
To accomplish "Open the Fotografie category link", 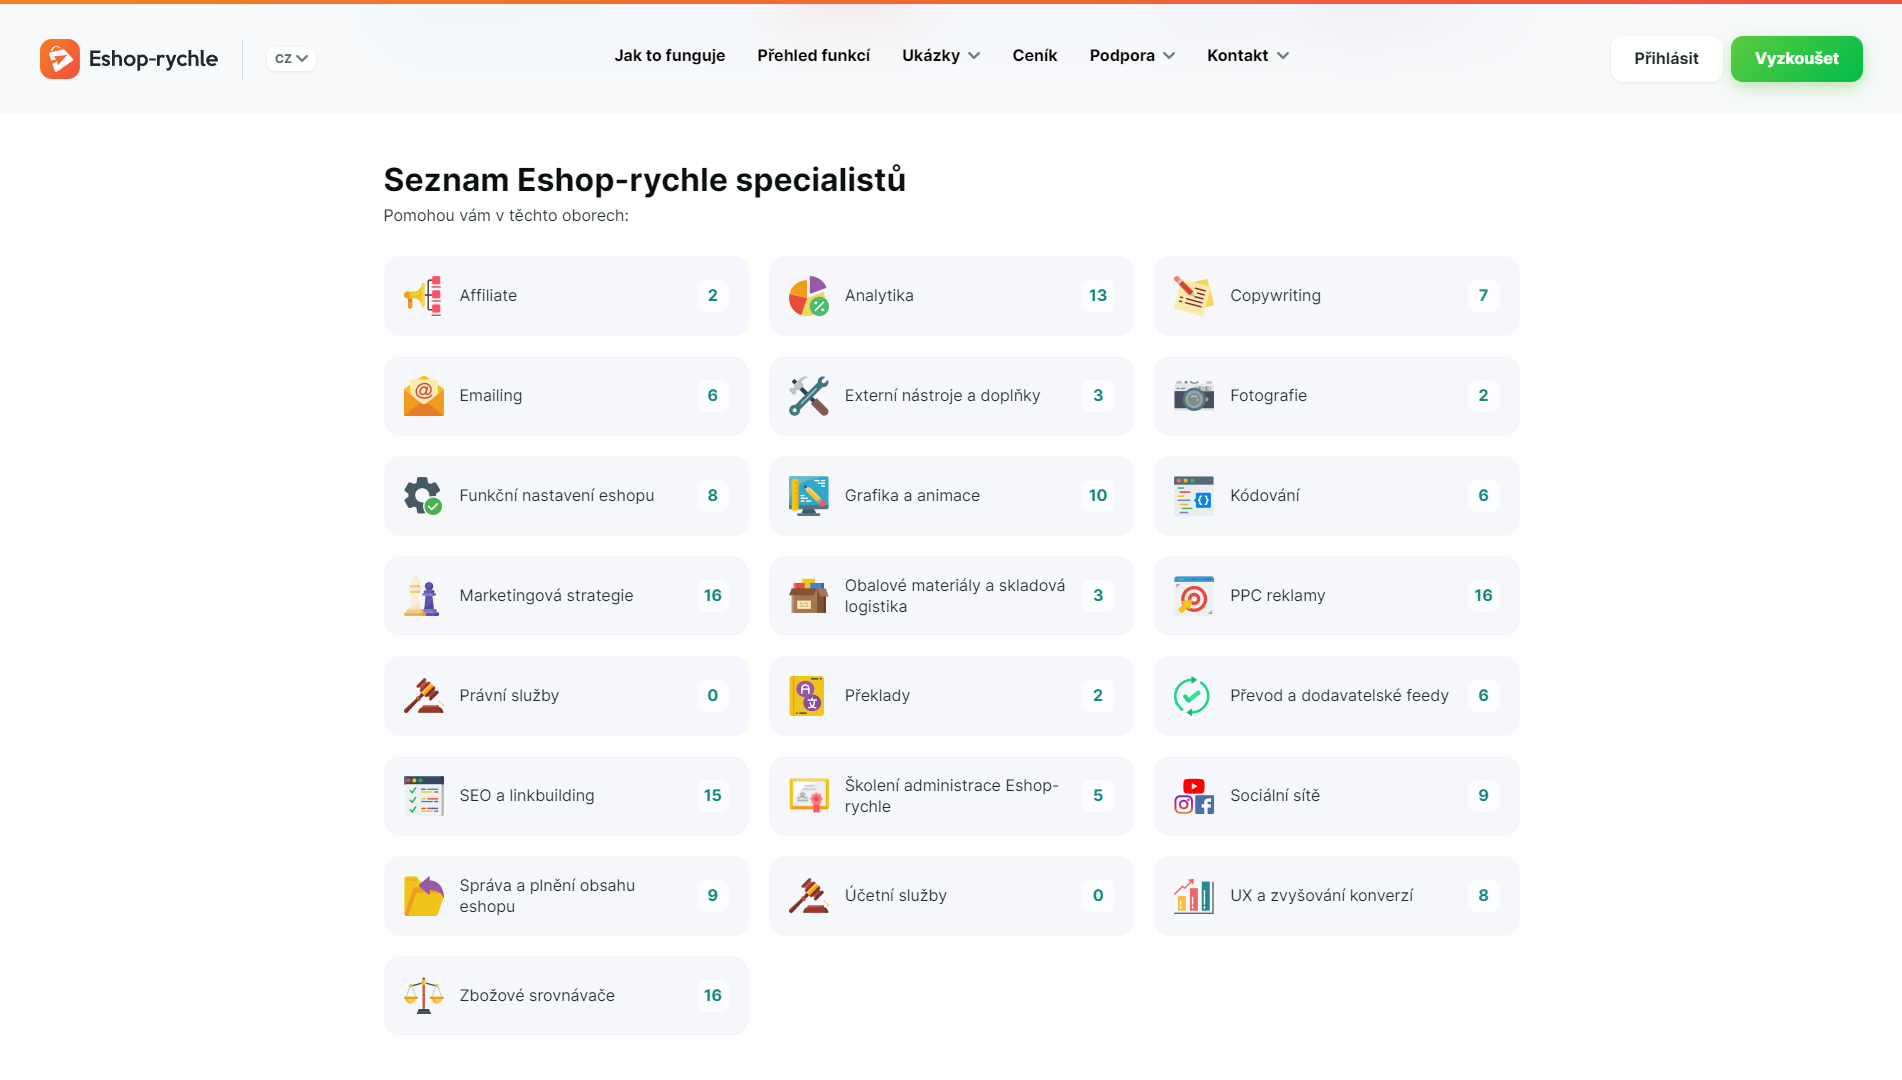I will click(1268, 396).
